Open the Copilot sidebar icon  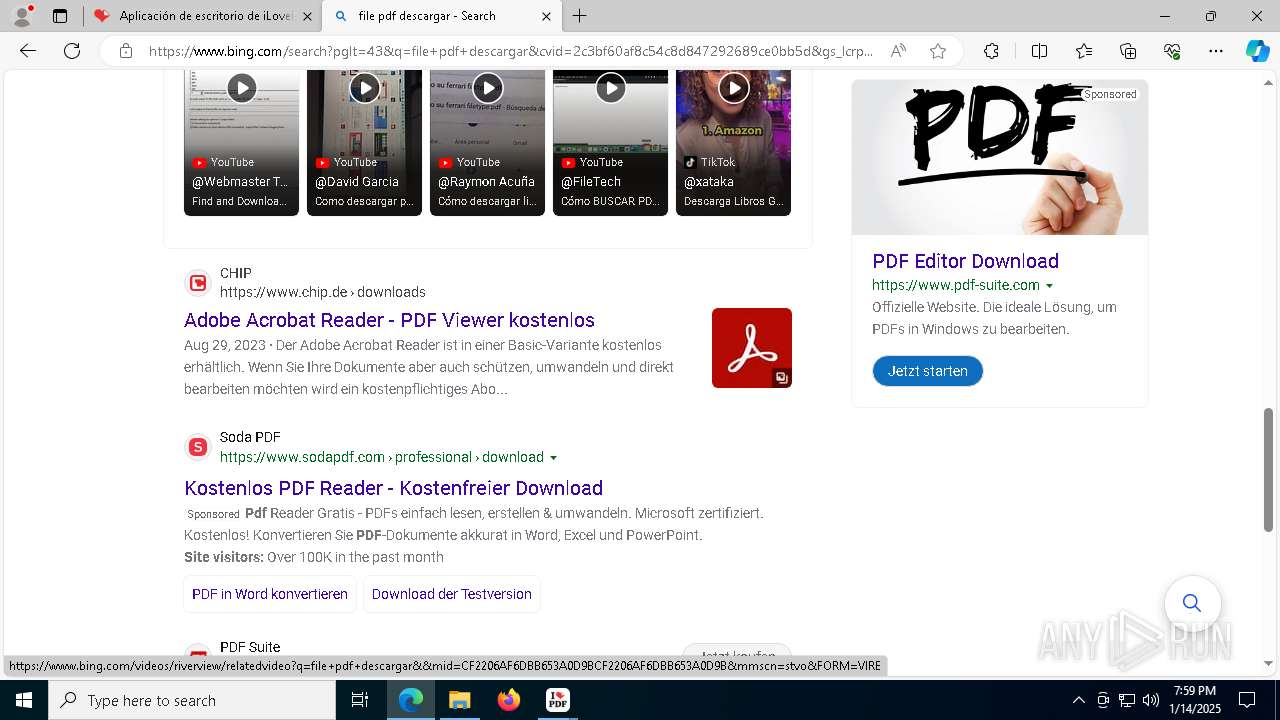1257,51
